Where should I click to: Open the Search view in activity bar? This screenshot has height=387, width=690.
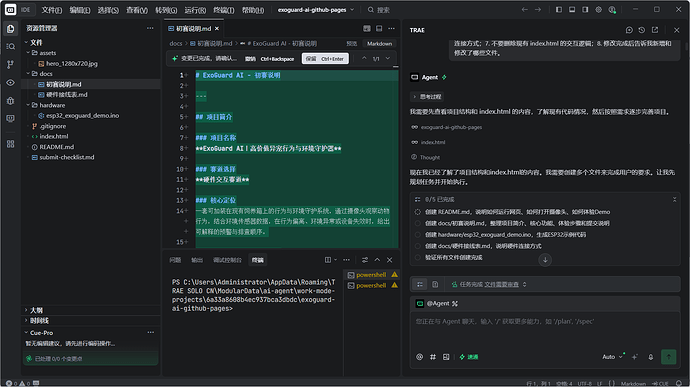(11, 46)
